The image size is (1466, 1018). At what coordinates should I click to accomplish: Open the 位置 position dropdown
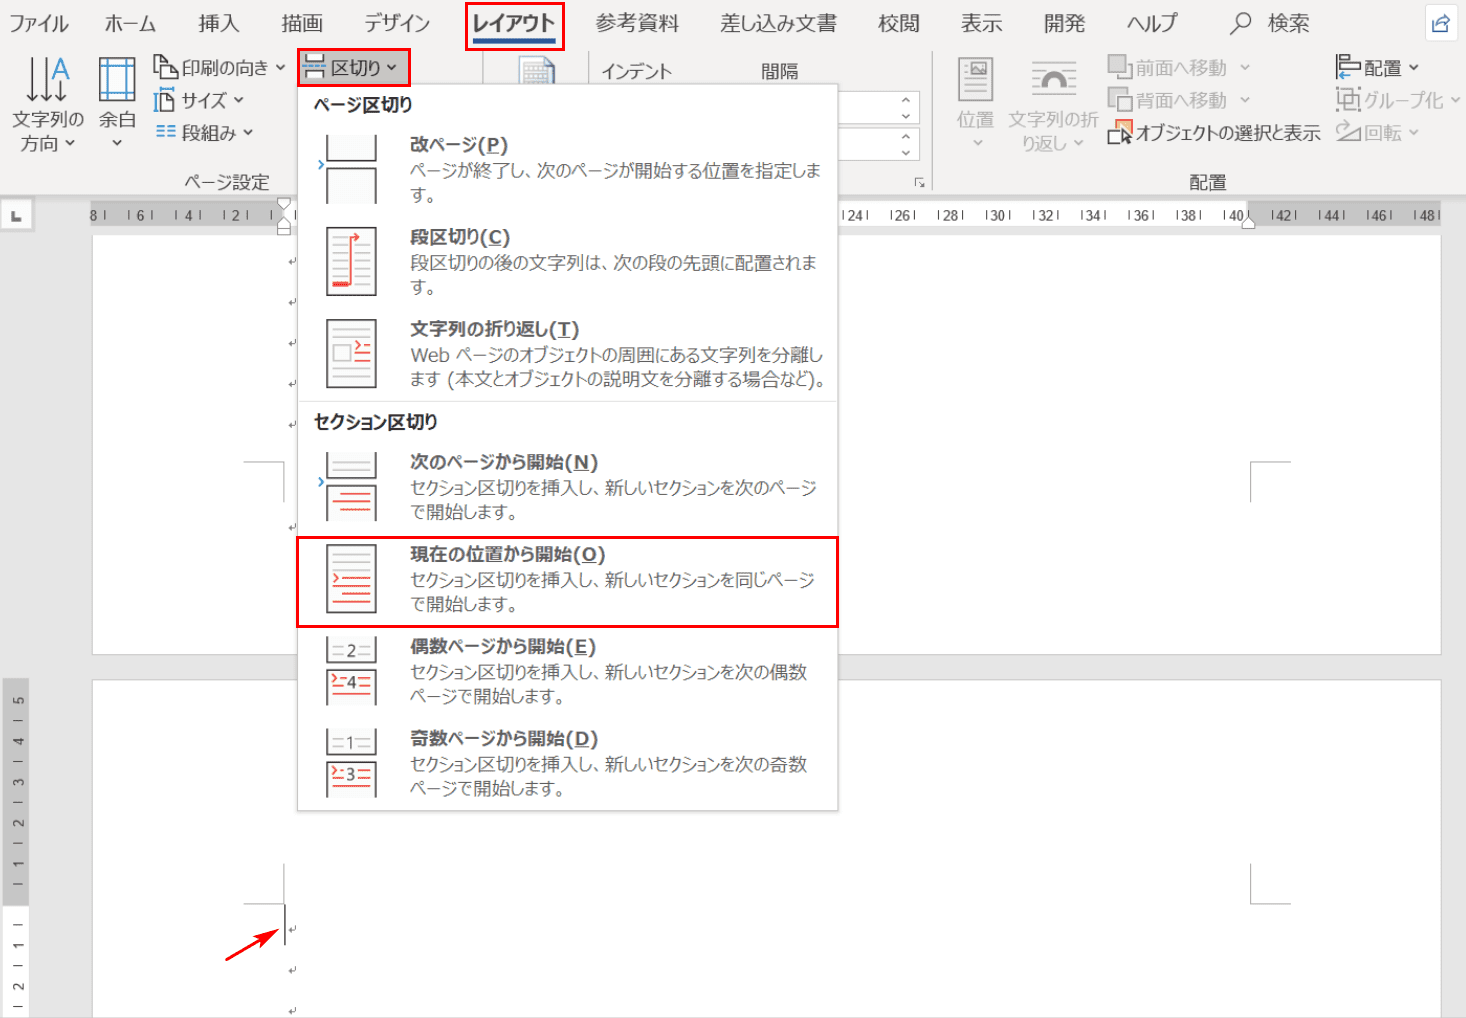tap(975, 105)
